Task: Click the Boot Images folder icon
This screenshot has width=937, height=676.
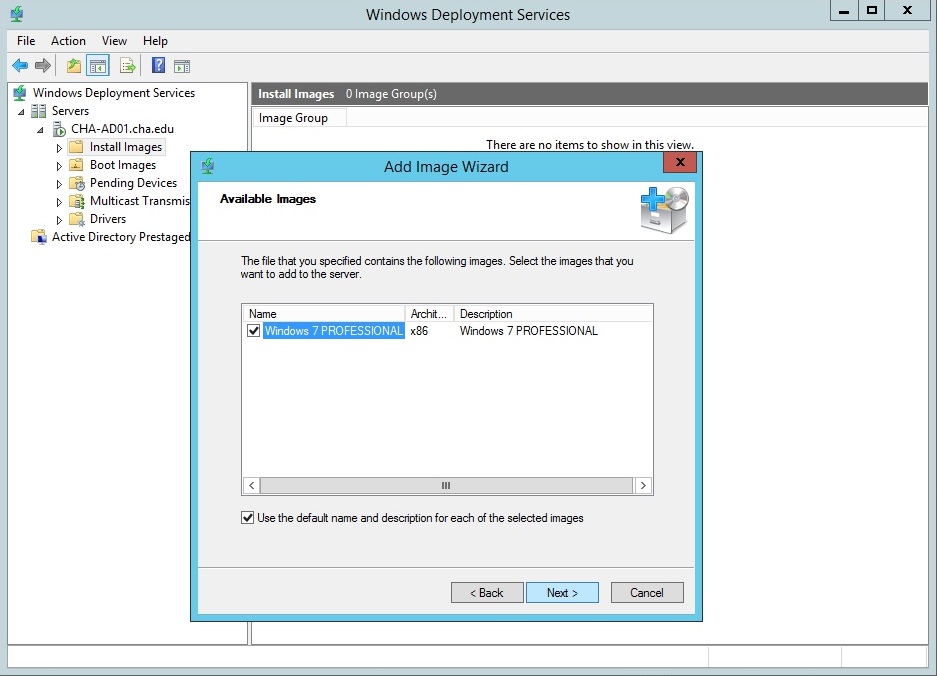Action: point(76,165)
